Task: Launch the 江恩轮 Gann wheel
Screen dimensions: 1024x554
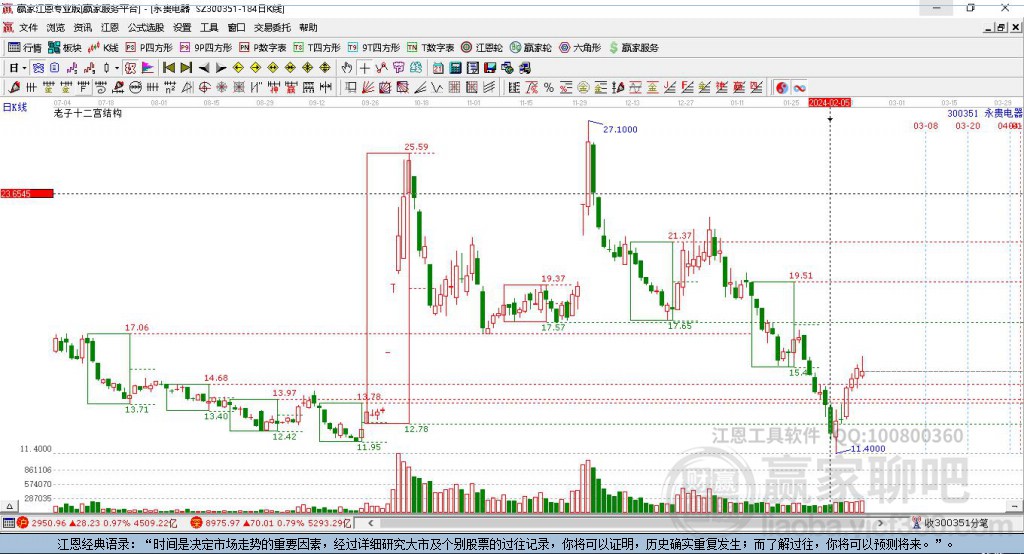Action: 482,48
